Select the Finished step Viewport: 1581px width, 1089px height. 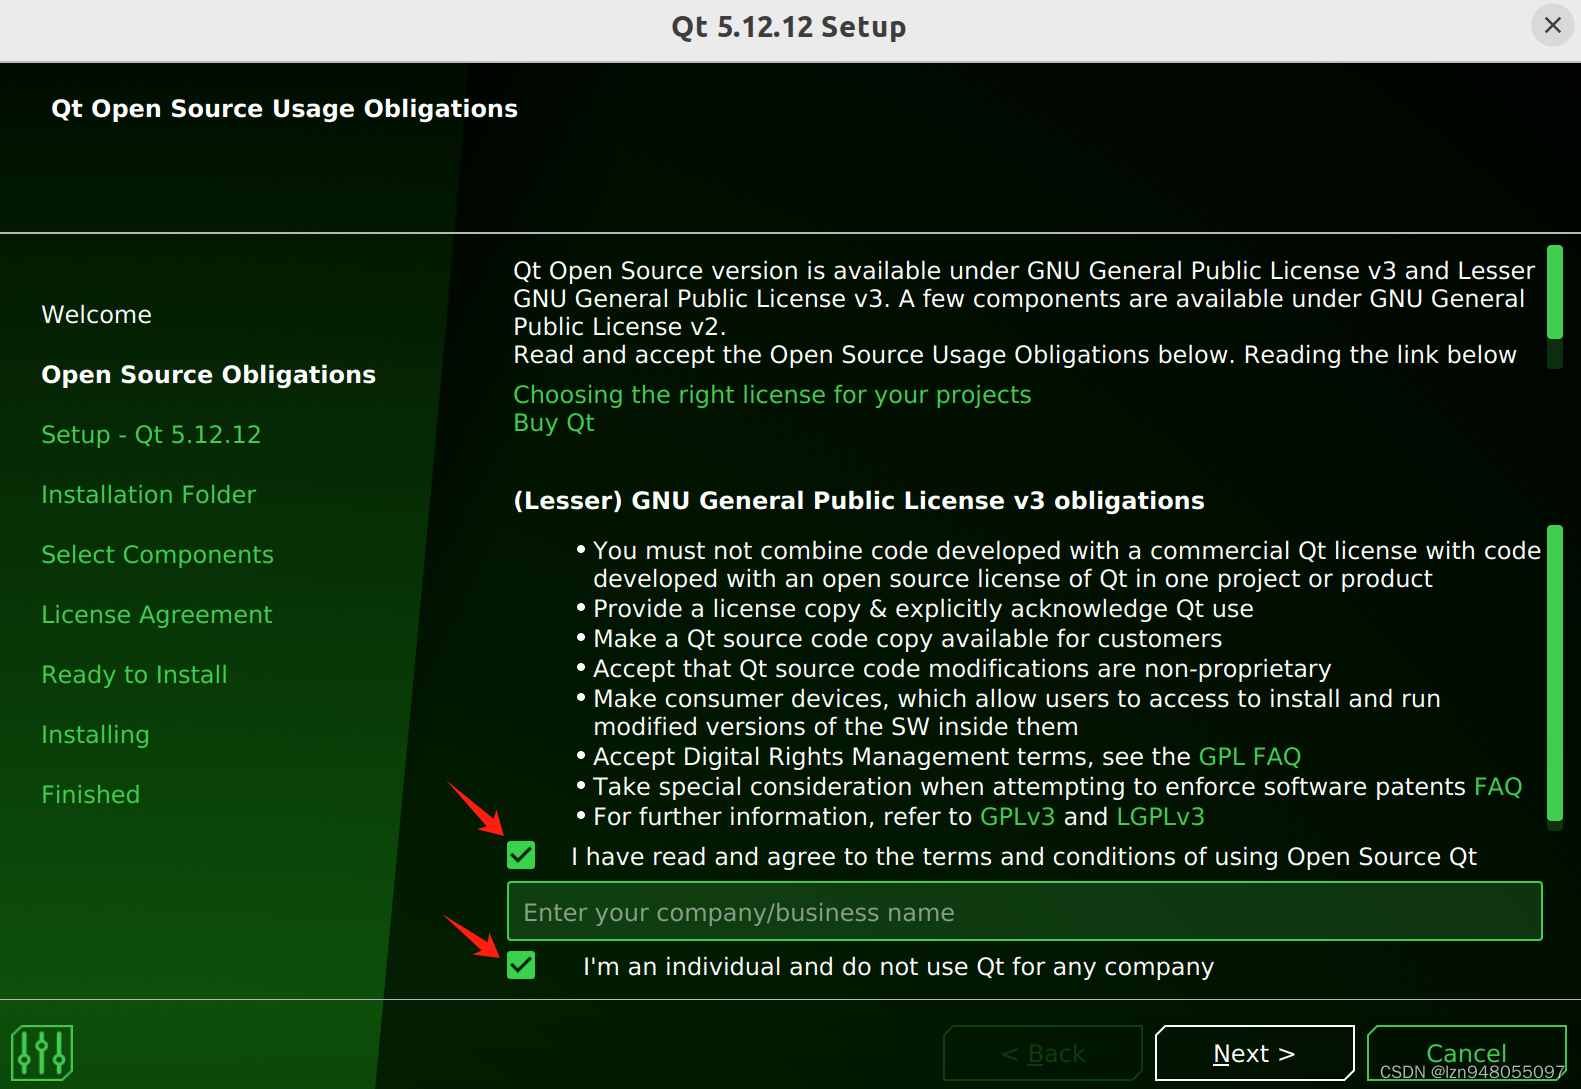(91, 795)
